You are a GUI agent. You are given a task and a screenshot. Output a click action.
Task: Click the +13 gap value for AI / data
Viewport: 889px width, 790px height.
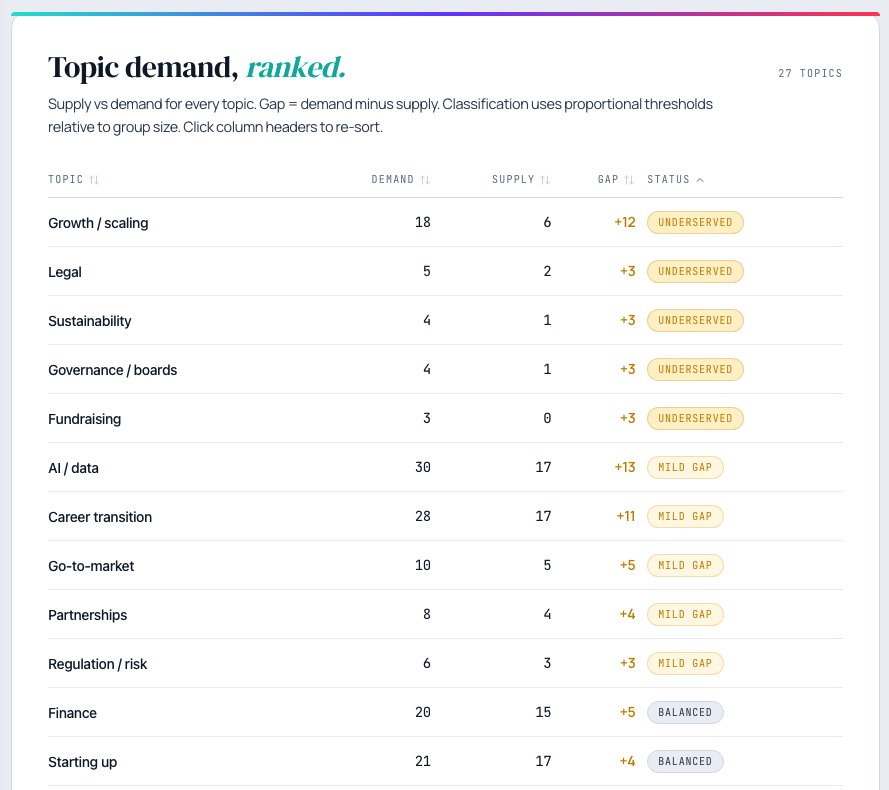click(x=625, y=467)
